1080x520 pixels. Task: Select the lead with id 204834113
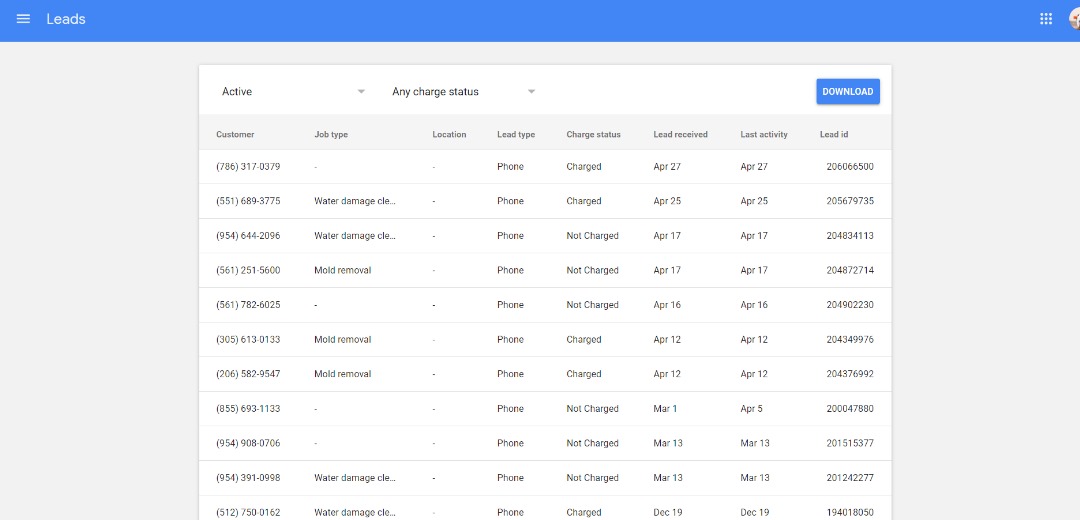click(849, 236)
